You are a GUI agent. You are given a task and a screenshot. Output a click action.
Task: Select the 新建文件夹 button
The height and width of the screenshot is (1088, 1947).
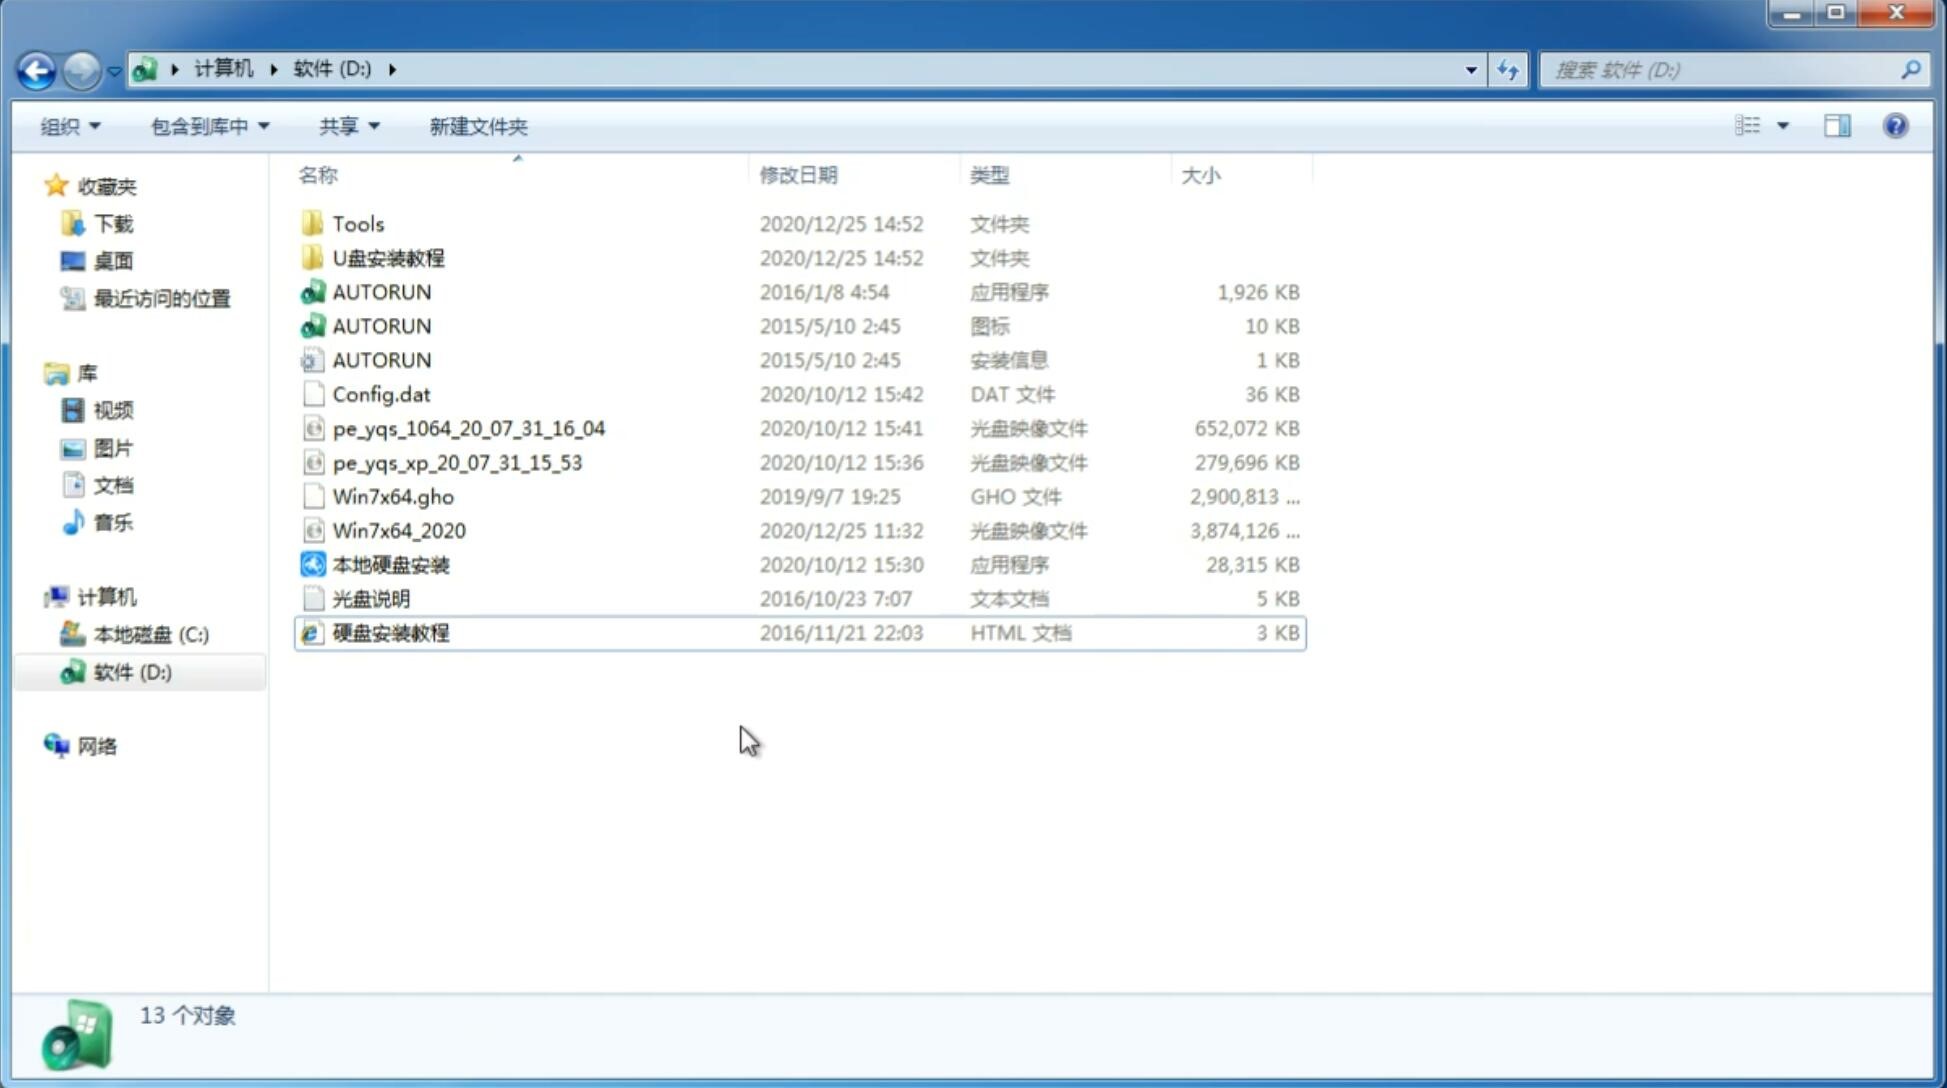click(479, 124)
